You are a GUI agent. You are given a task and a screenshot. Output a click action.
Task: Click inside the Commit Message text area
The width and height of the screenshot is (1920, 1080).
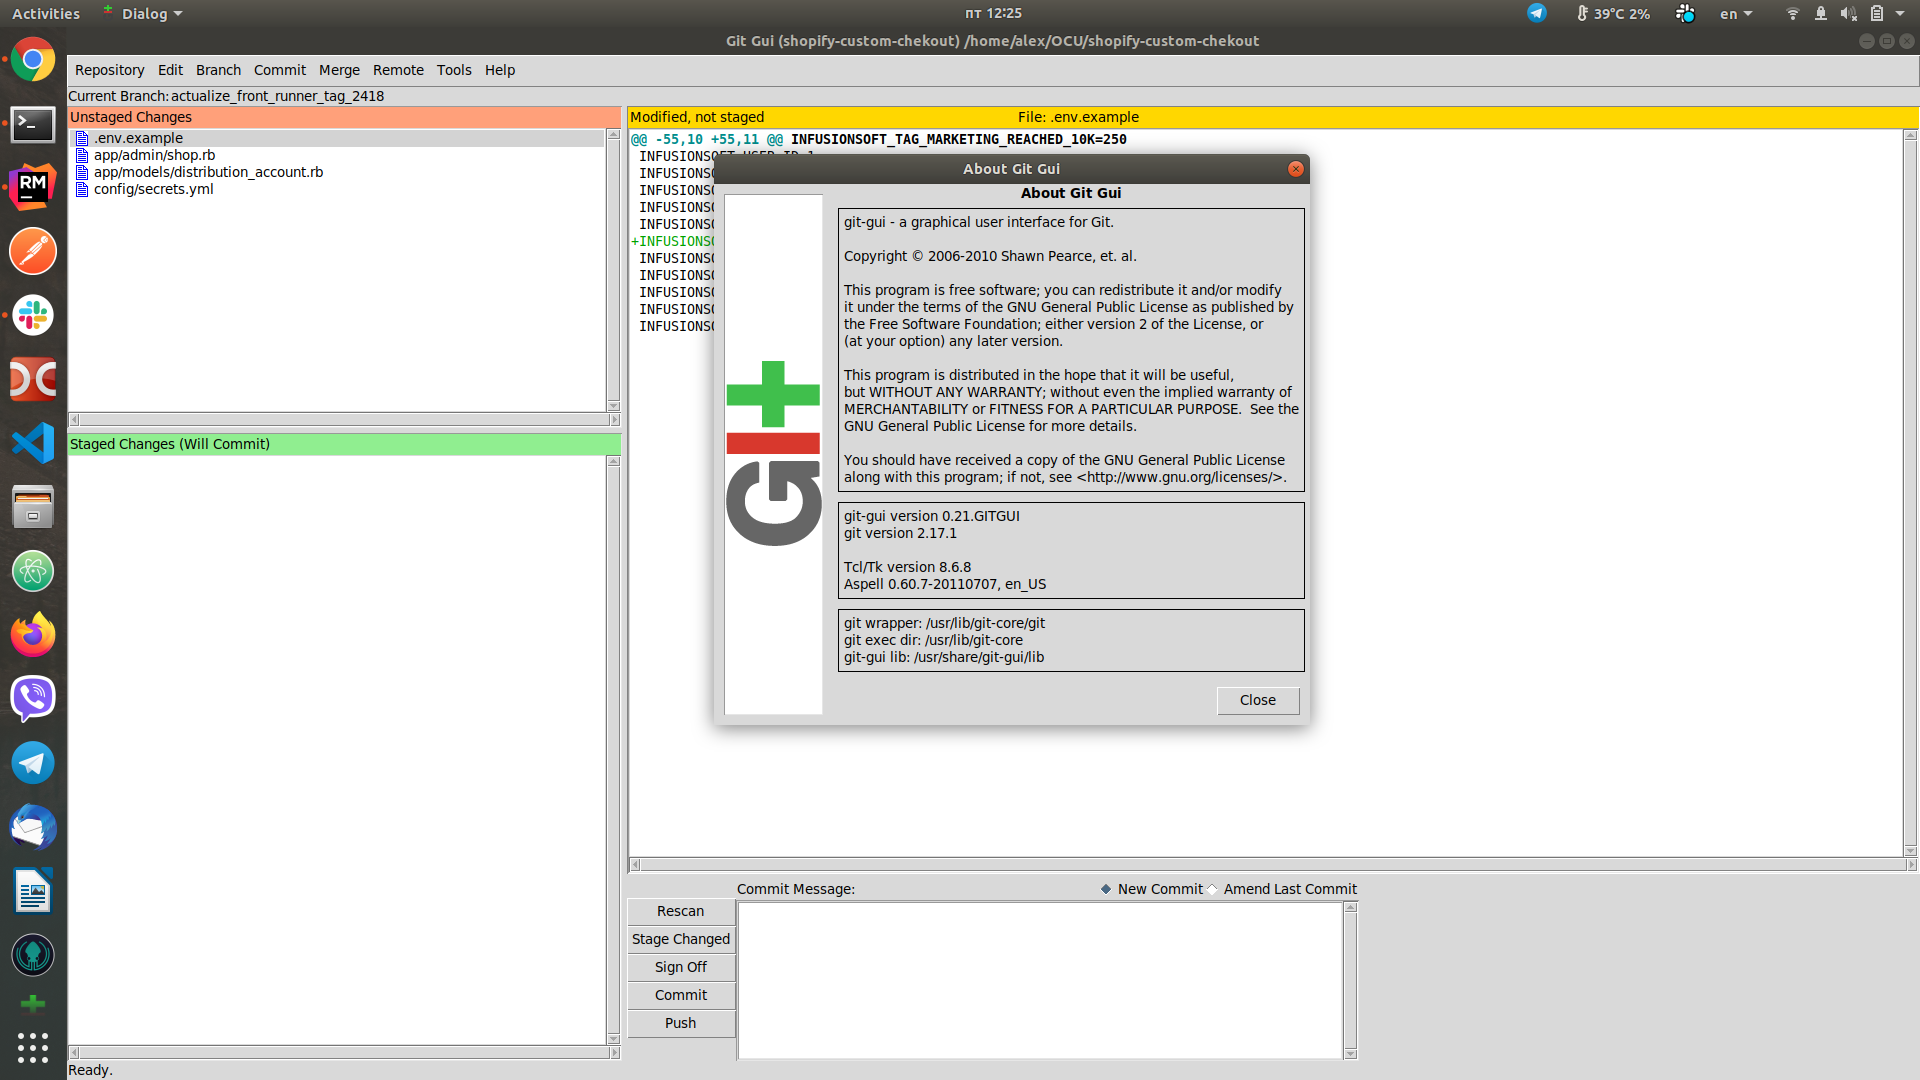pos(1040,980)
